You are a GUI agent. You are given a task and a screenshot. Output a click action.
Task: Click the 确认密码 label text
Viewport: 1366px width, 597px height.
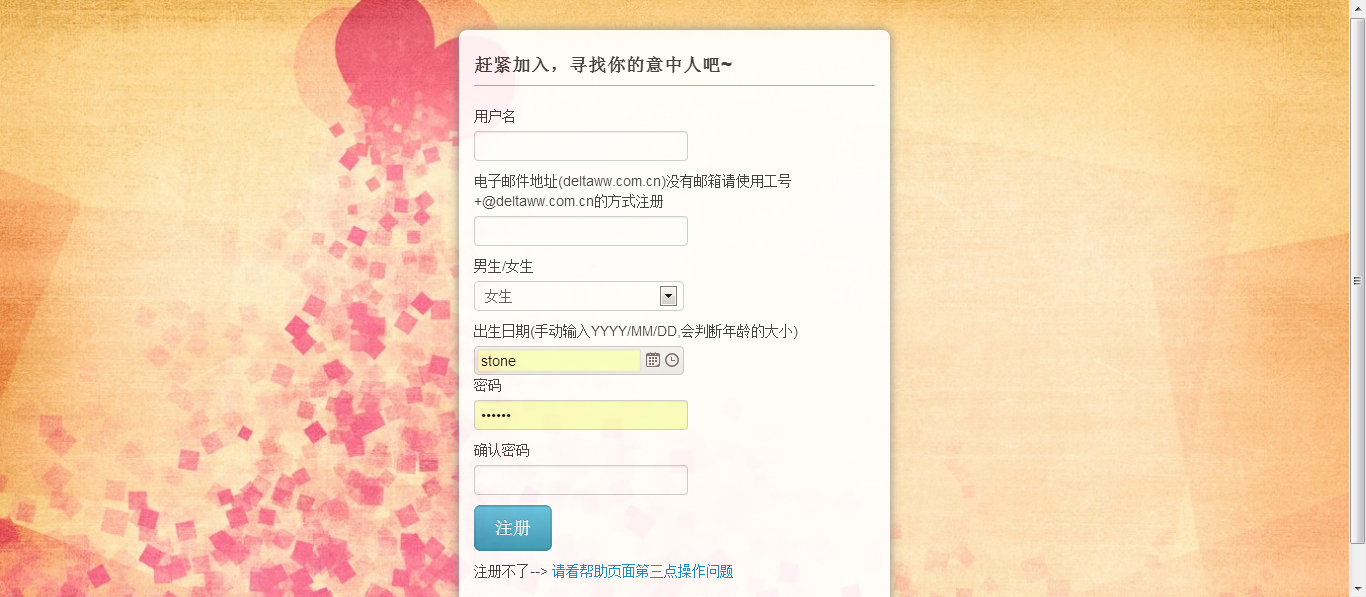[502, 450]
